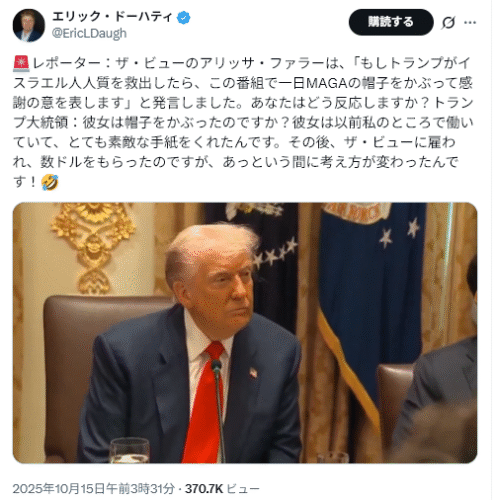The height and width of the screenshot is (500, 495).
Task: Click the flag lapel pin in the video
Action: [x=253, y=372]
